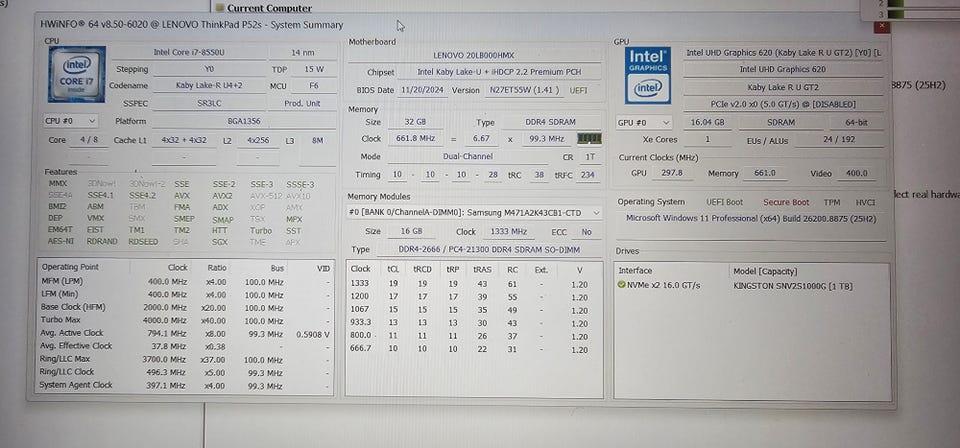Click the 1333 row in memory timings table
Viewport: 960px width, 448px height.
[x=474, y=284]
